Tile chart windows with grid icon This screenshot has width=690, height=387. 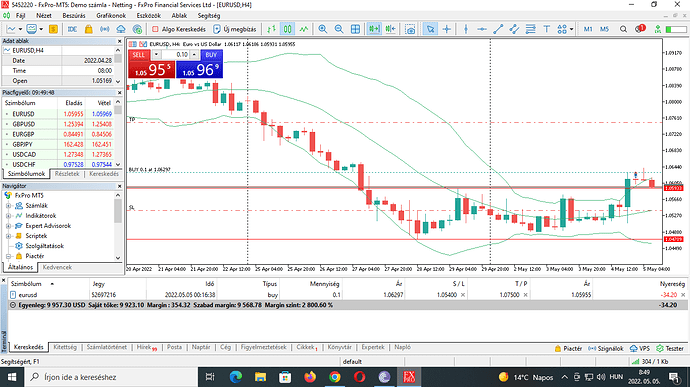pos(355,29)
